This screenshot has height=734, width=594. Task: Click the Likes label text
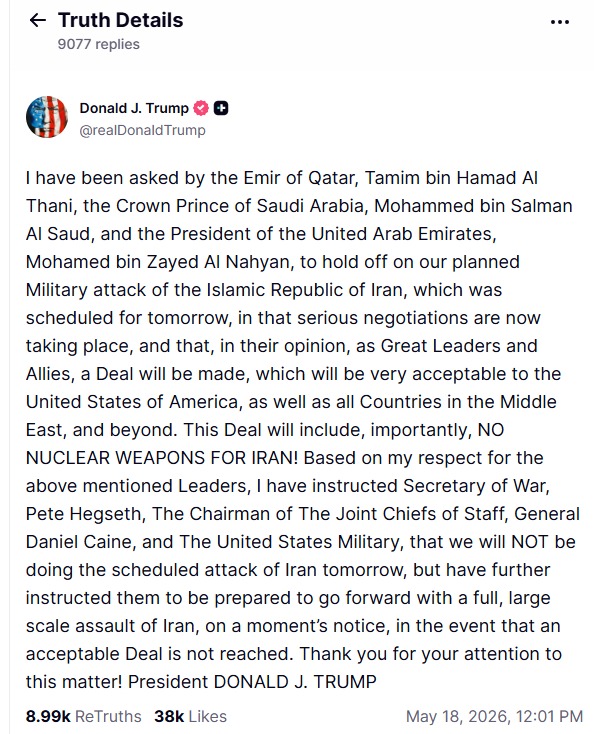[208, 716]
